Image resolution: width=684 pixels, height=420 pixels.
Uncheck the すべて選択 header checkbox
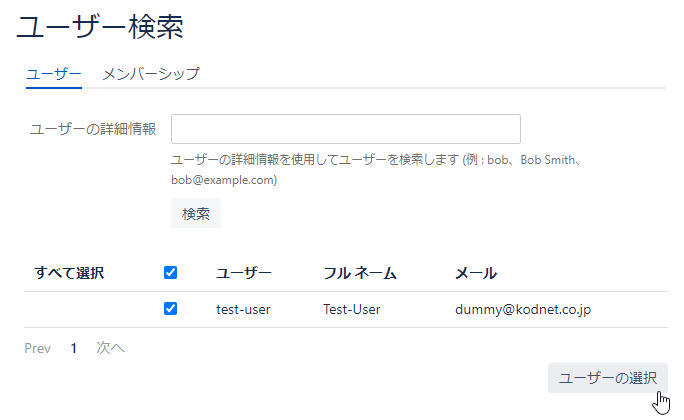[x=170, y=273]
